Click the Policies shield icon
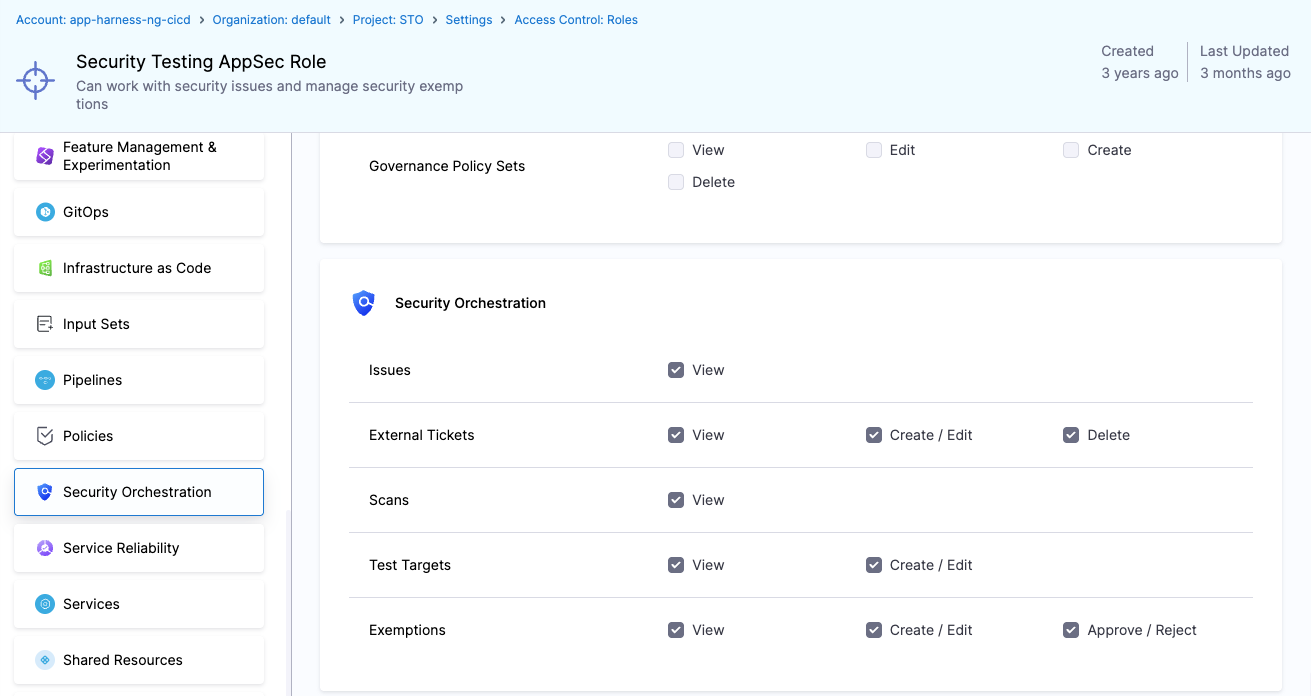Viewport: 1311px width, 696px height. [45, 436]
